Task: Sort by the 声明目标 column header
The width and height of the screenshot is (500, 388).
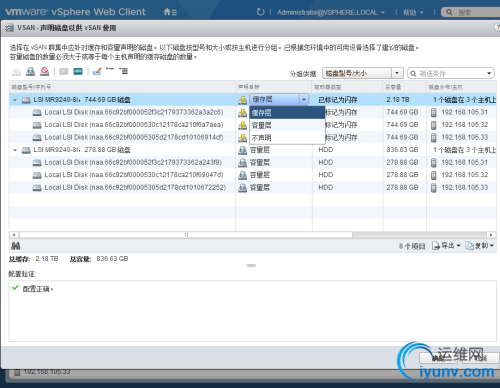Action: pyautogui.click(x=274, y=87)
